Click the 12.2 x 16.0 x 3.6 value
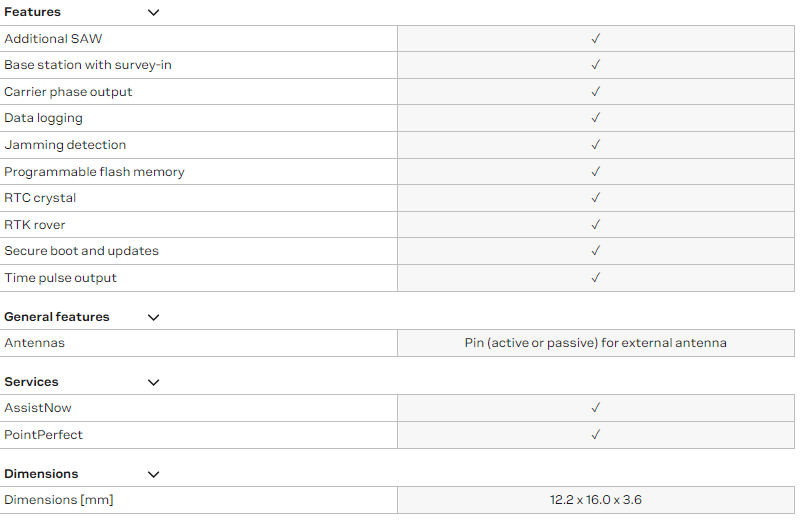The width and height of the screenshot is (802, 521). tap(595, 500)
